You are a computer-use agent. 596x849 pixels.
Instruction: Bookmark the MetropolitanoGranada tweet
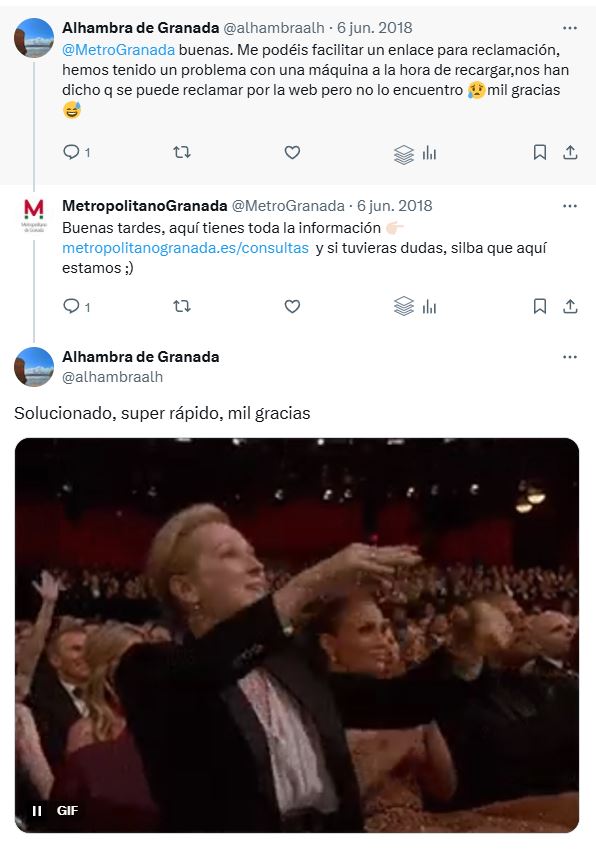pos(540,306)
